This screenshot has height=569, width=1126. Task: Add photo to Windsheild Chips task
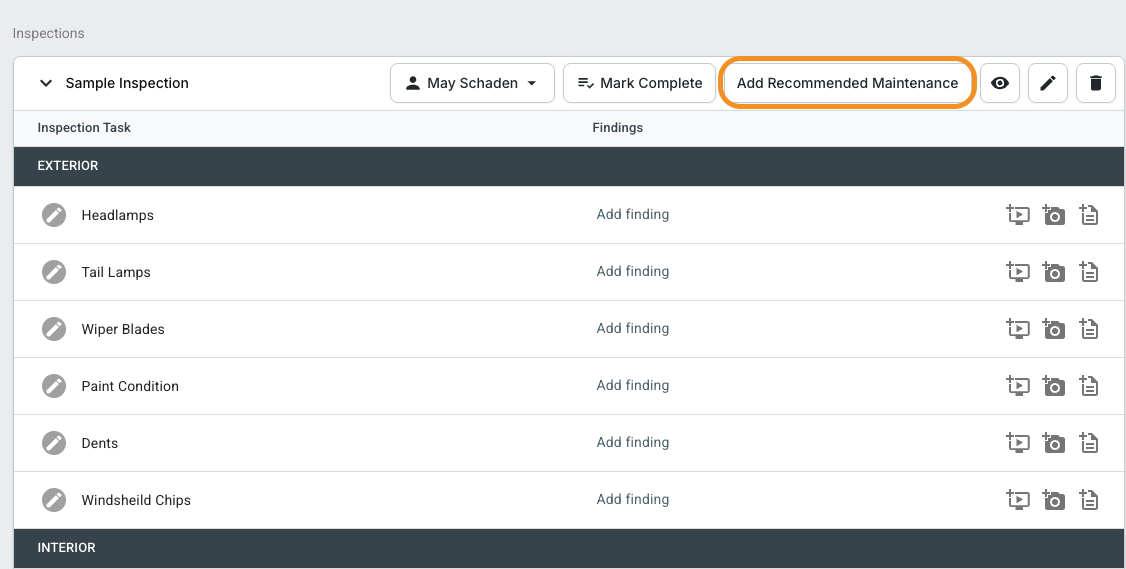point(1053,499)
